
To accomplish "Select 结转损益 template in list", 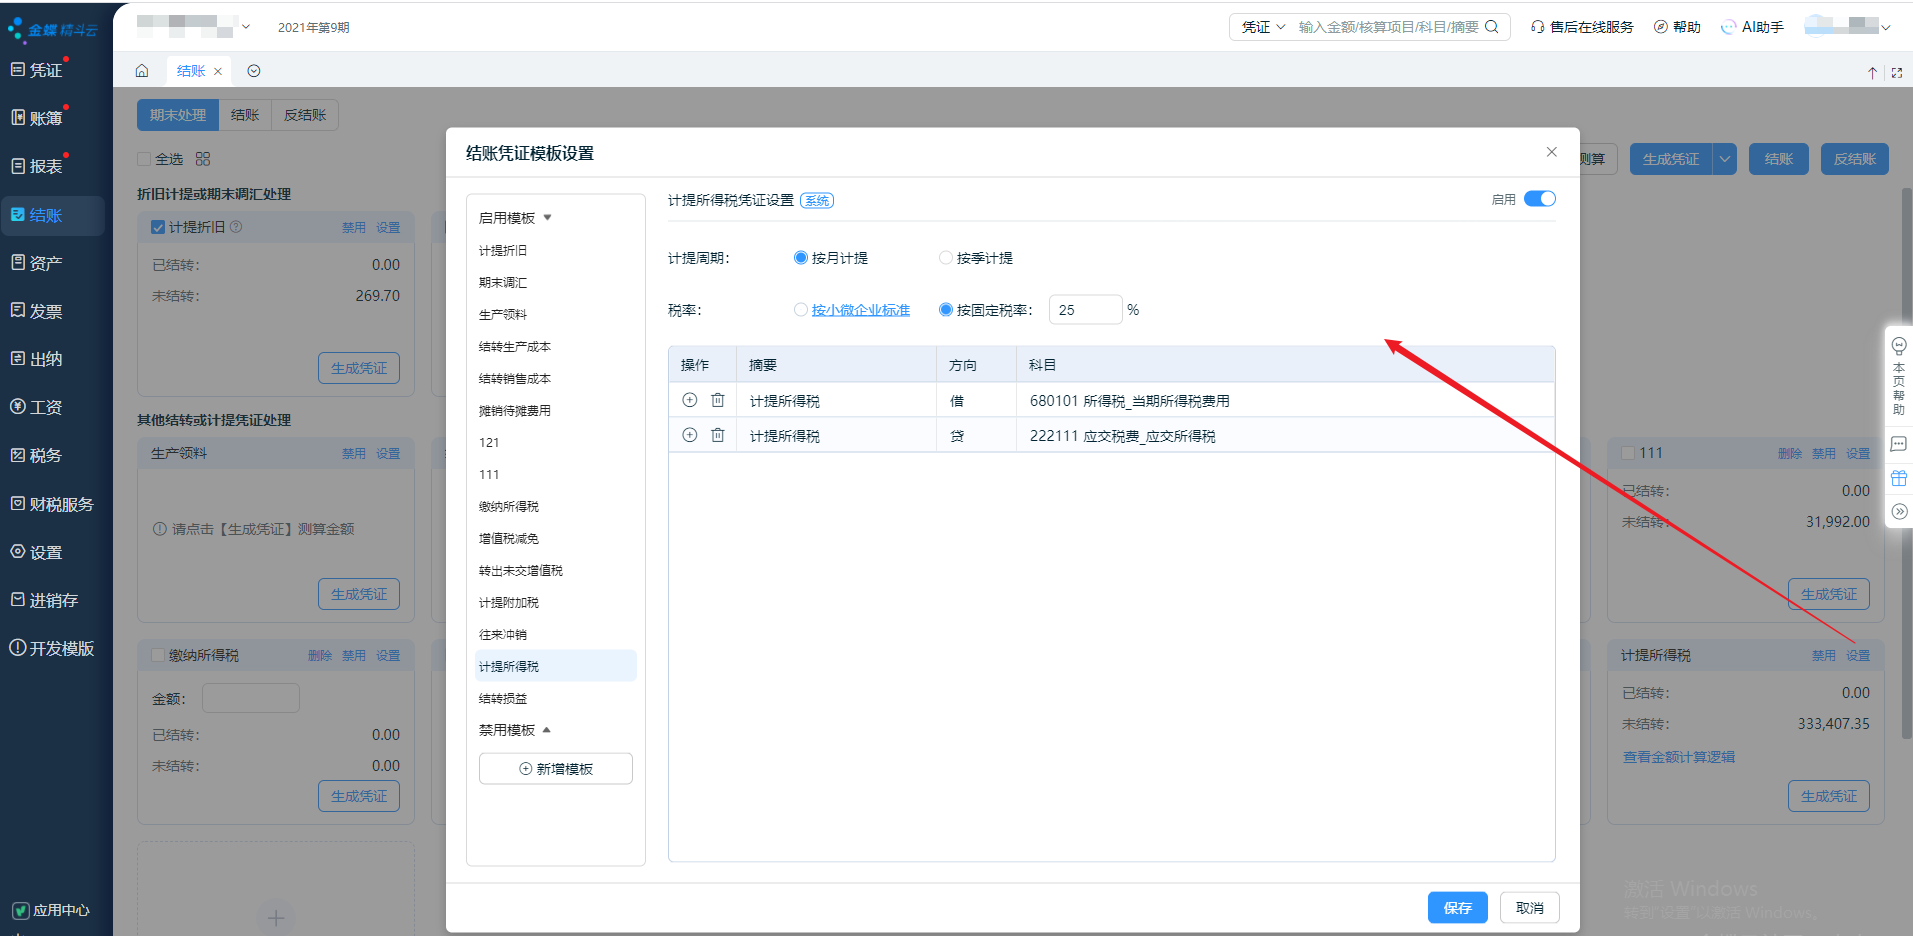I will click(x=503, y=698).
